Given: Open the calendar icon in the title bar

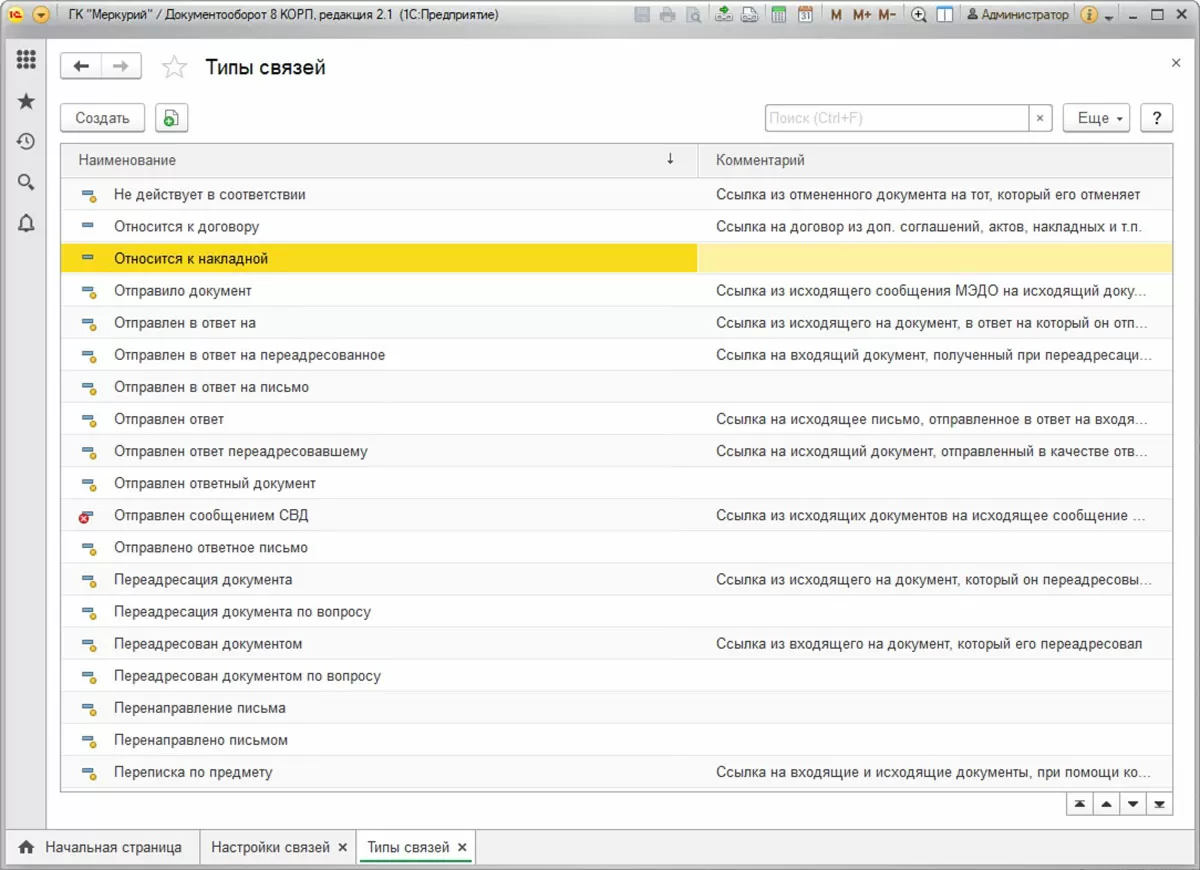Looking at the screenshot, I should (805, 15).
